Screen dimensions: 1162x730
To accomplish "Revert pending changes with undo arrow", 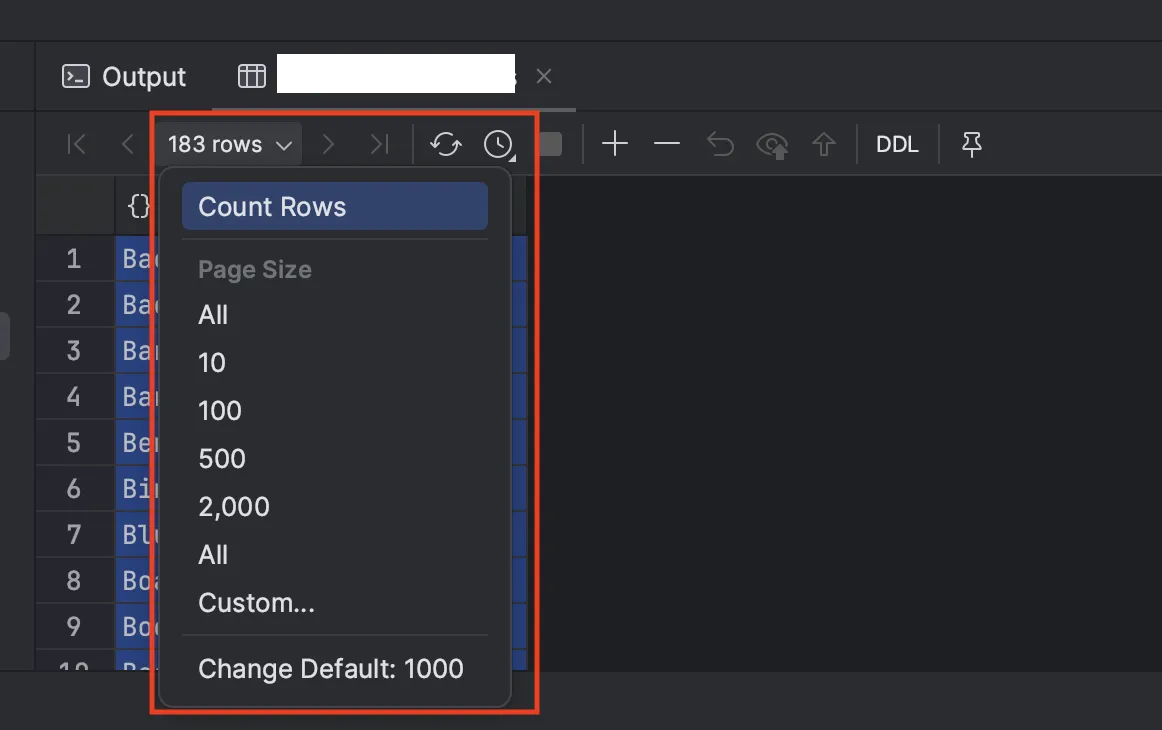I will (720, 145).
